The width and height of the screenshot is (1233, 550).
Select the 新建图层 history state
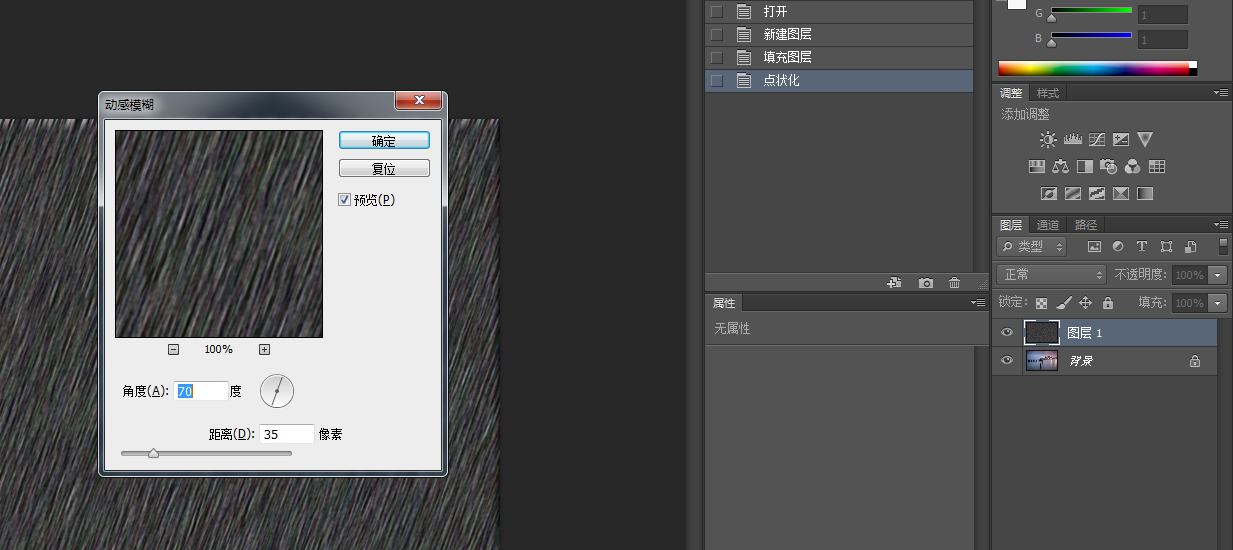839,34
